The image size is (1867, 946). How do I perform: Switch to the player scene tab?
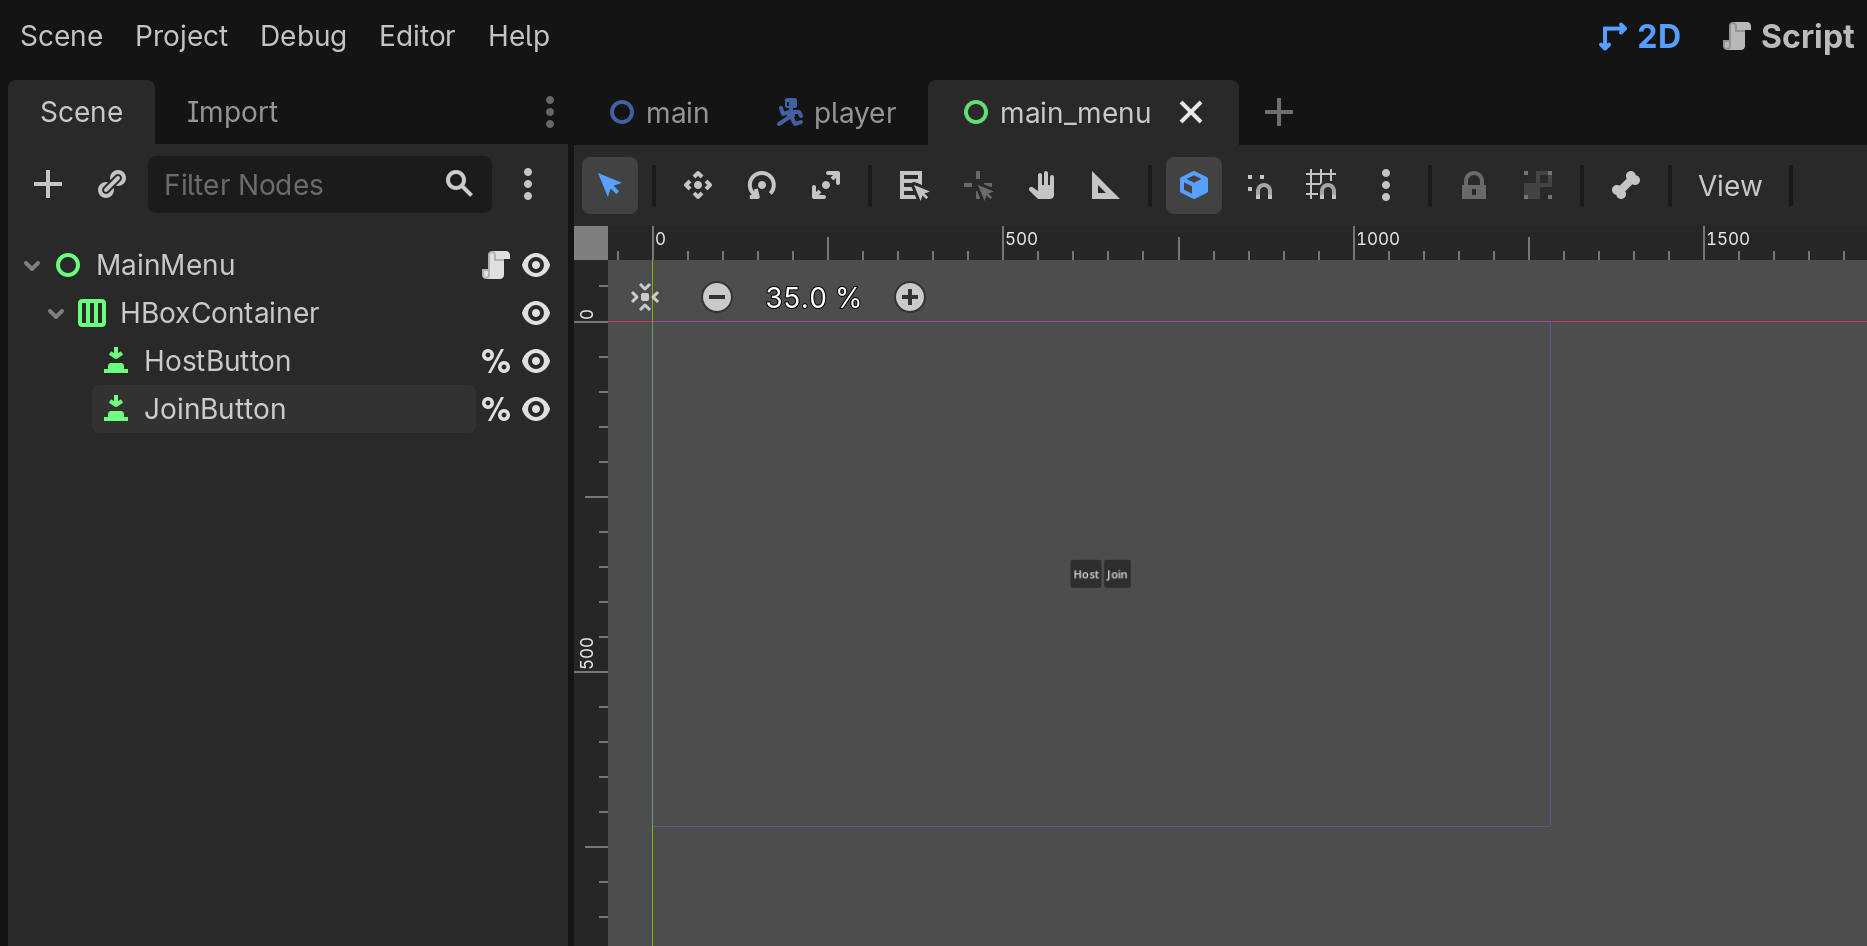click(x=836, y=113)
